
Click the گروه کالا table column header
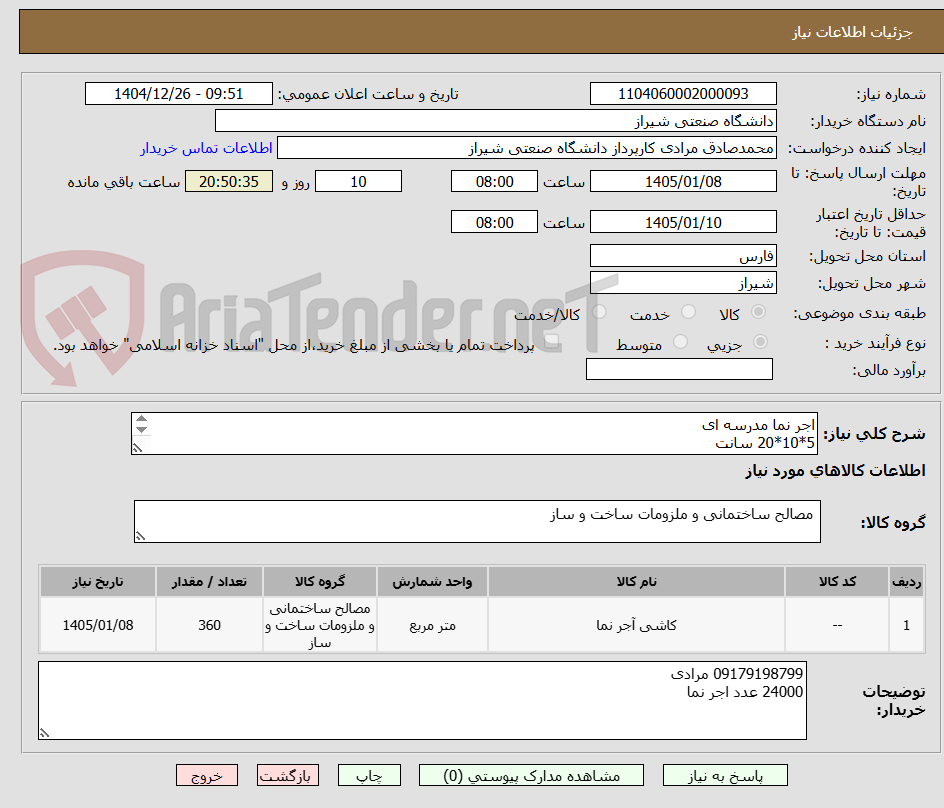pos(320,582)
